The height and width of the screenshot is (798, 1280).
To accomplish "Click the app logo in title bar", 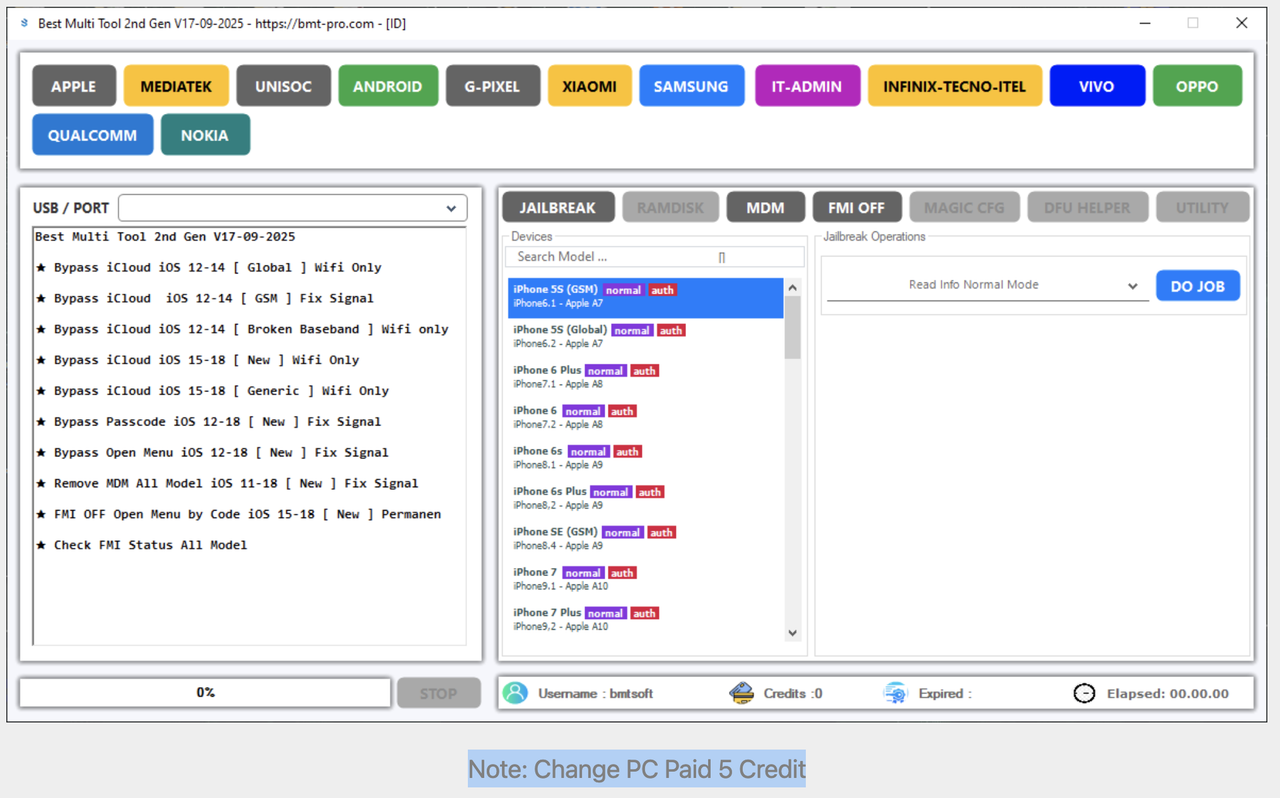I will [x=24, y=23].
